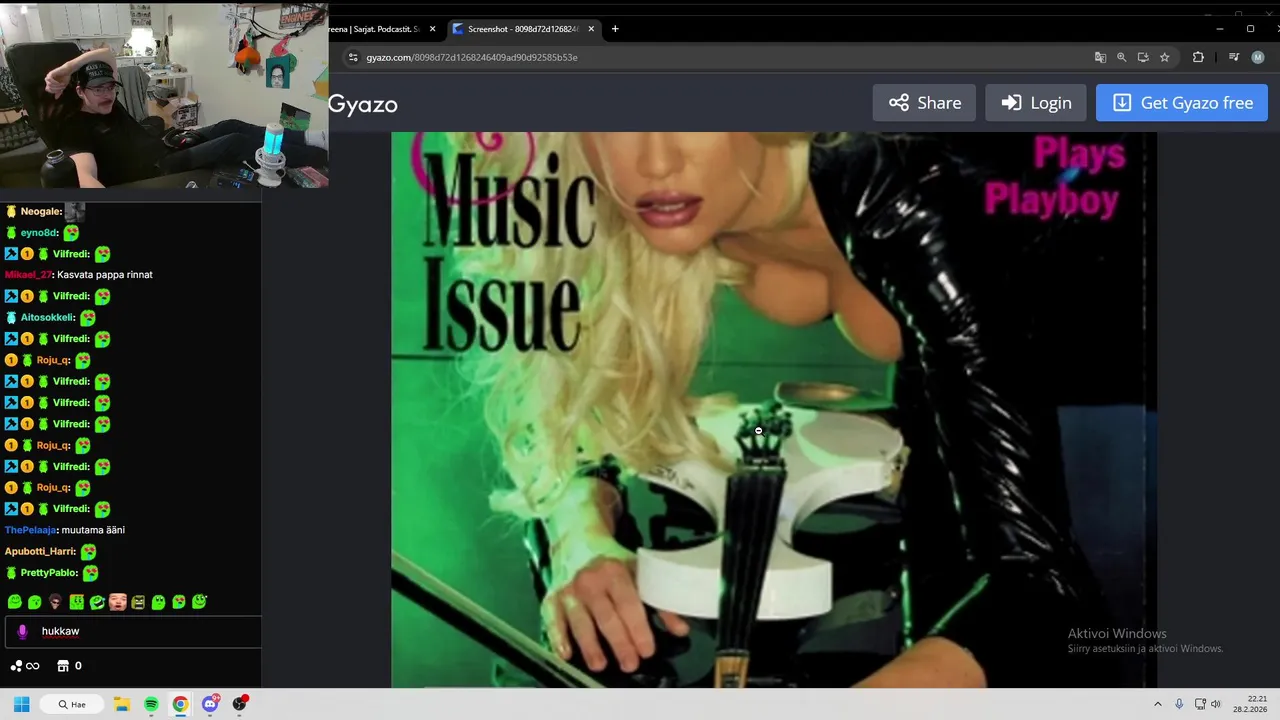Select the last green emote in emote row
This screenshot has height=720, width=1280.
click(199, 602)
